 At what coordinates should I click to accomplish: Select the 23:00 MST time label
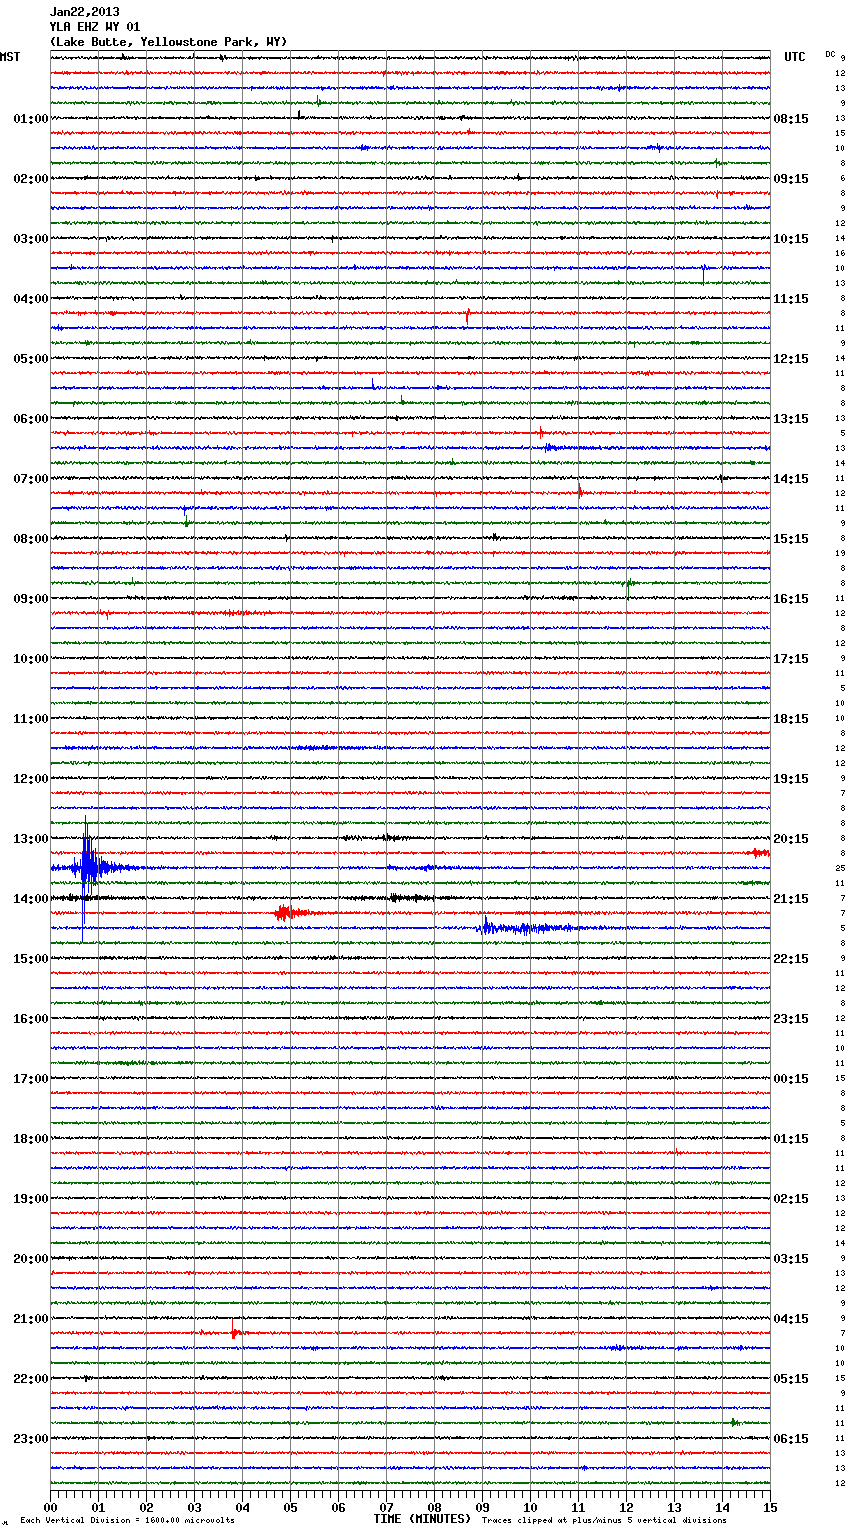pos(31,1439)
